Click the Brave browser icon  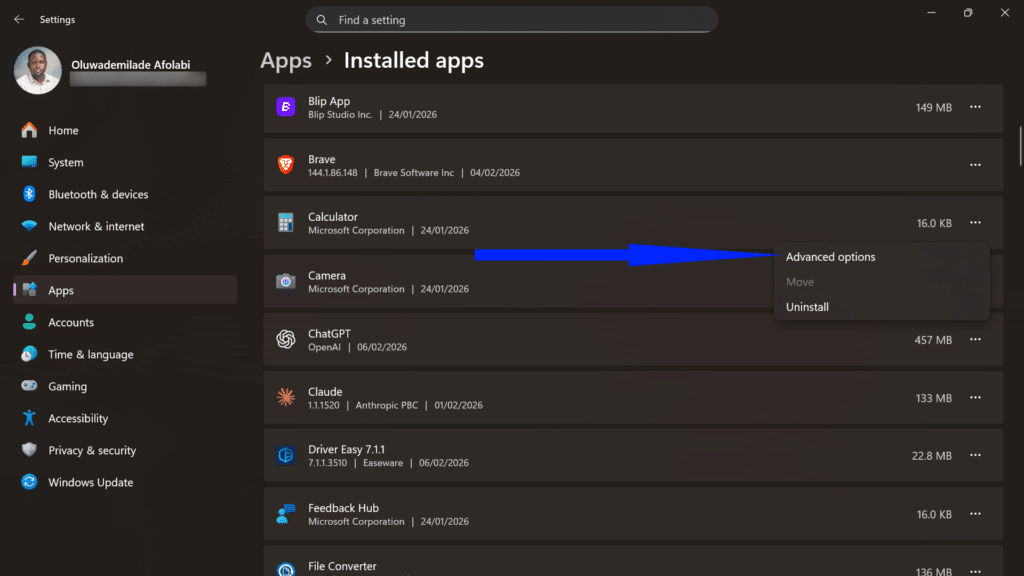click(x=285, y=166)
